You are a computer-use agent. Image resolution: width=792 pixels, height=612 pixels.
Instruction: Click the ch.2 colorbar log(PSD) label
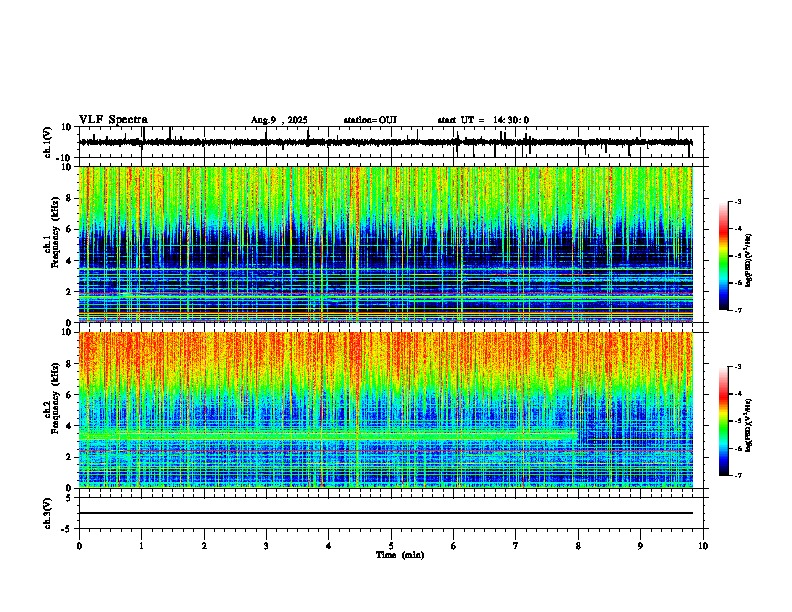748,425
